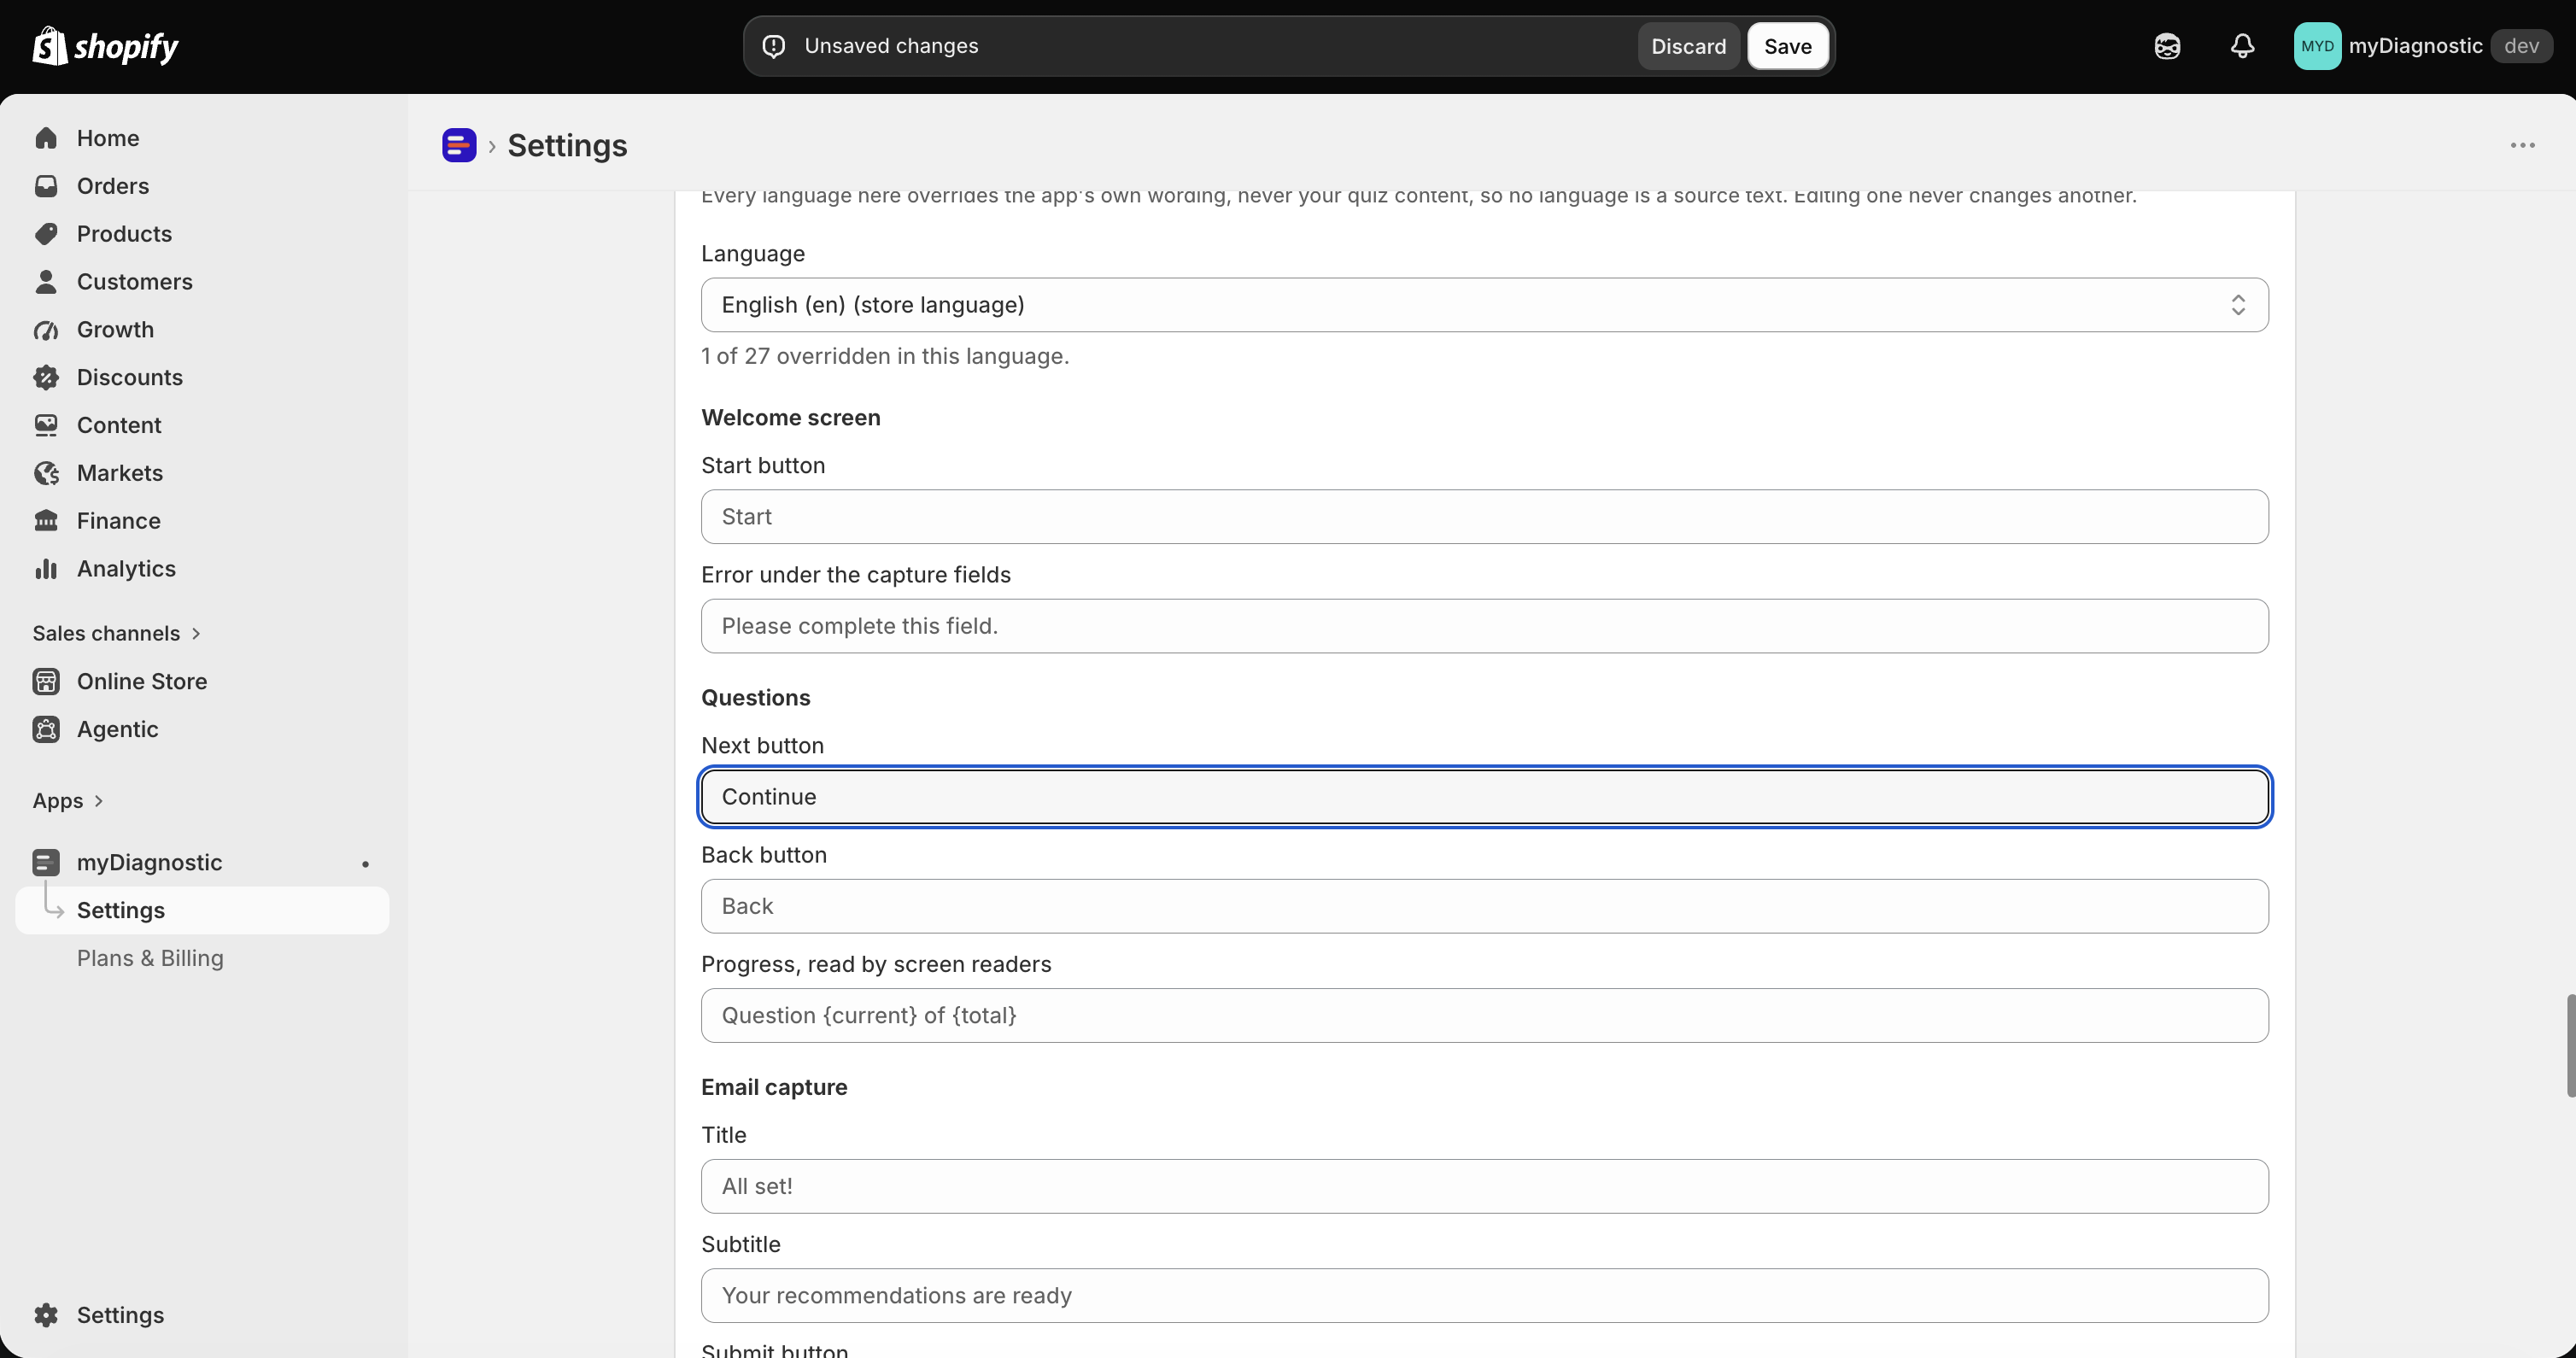2576x1358 pixels.
Task: Click the Unsaved changes alert icon
Action: click(x=774, y=46)
